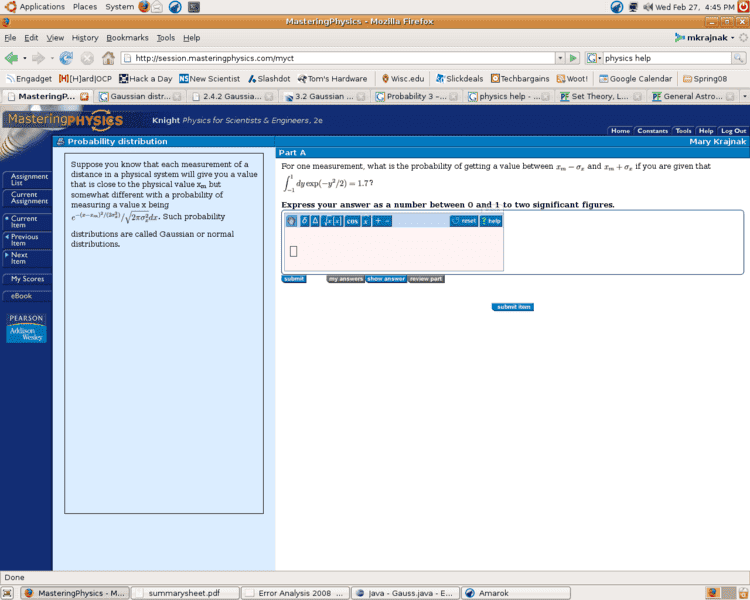The width and height of the screenshot is (750, 600).
Task: Open the Slashdot bookmark
Action: click(x=269, y=79)
